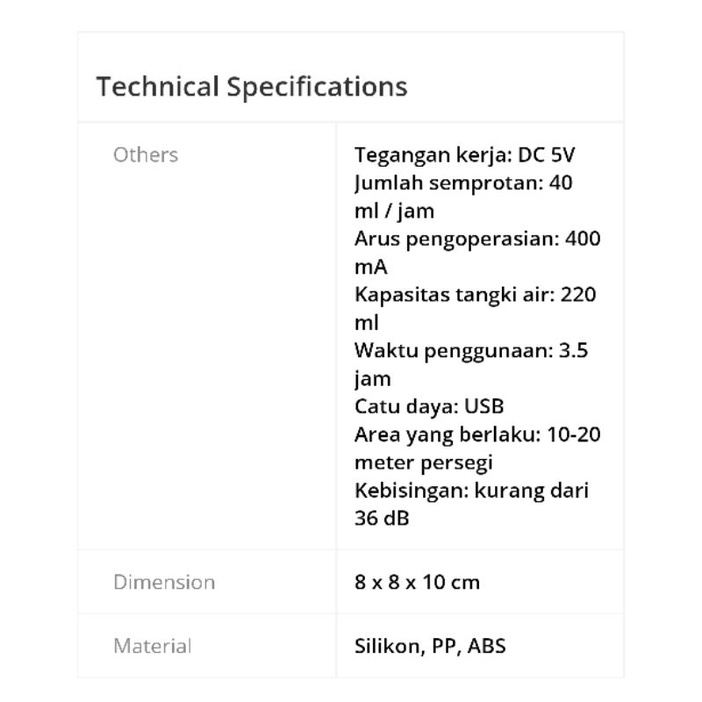Select the 'ml / jam' unit text
702x702 pixels.
click(x=394, y=212)
